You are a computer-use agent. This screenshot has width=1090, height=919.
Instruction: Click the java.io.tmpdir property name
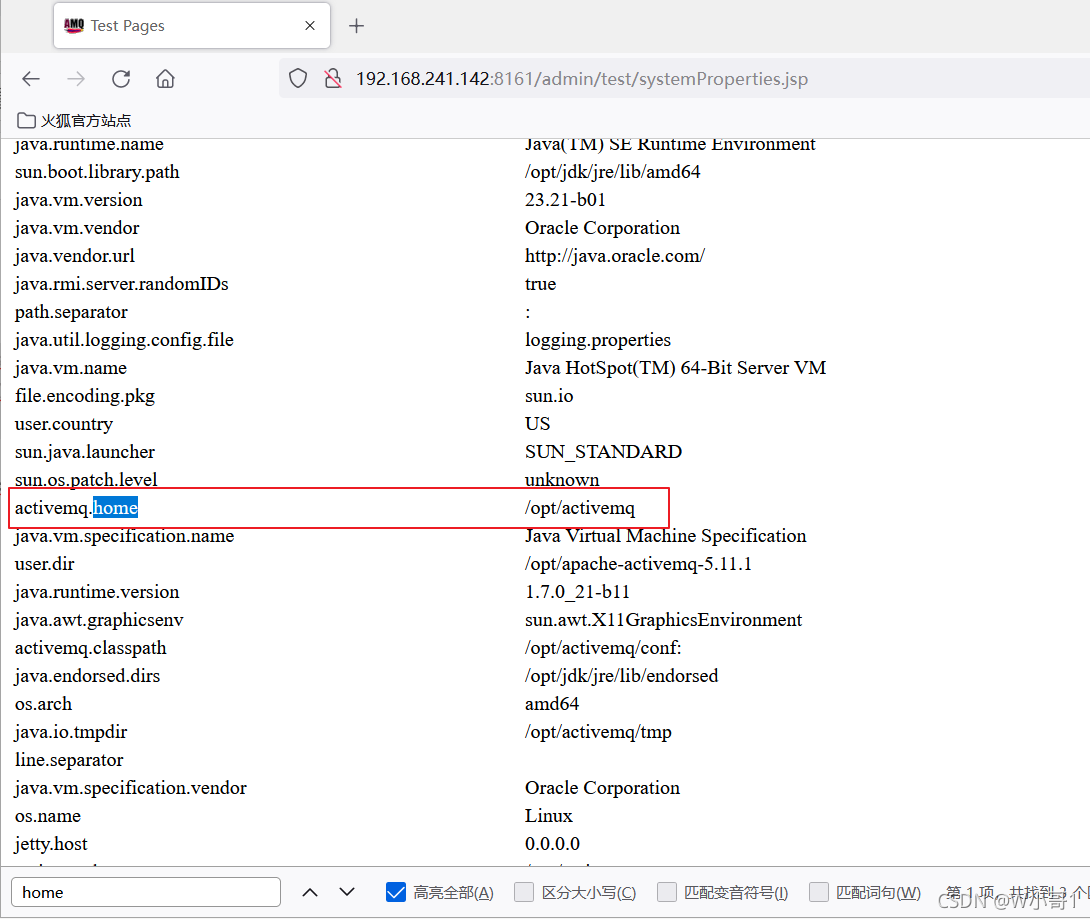[x=71, y=732]
